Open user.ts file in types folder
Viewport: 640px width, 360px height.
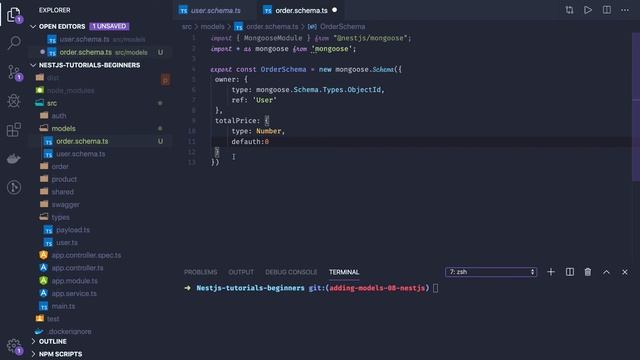pyautogui.click(x=100, y=242)
